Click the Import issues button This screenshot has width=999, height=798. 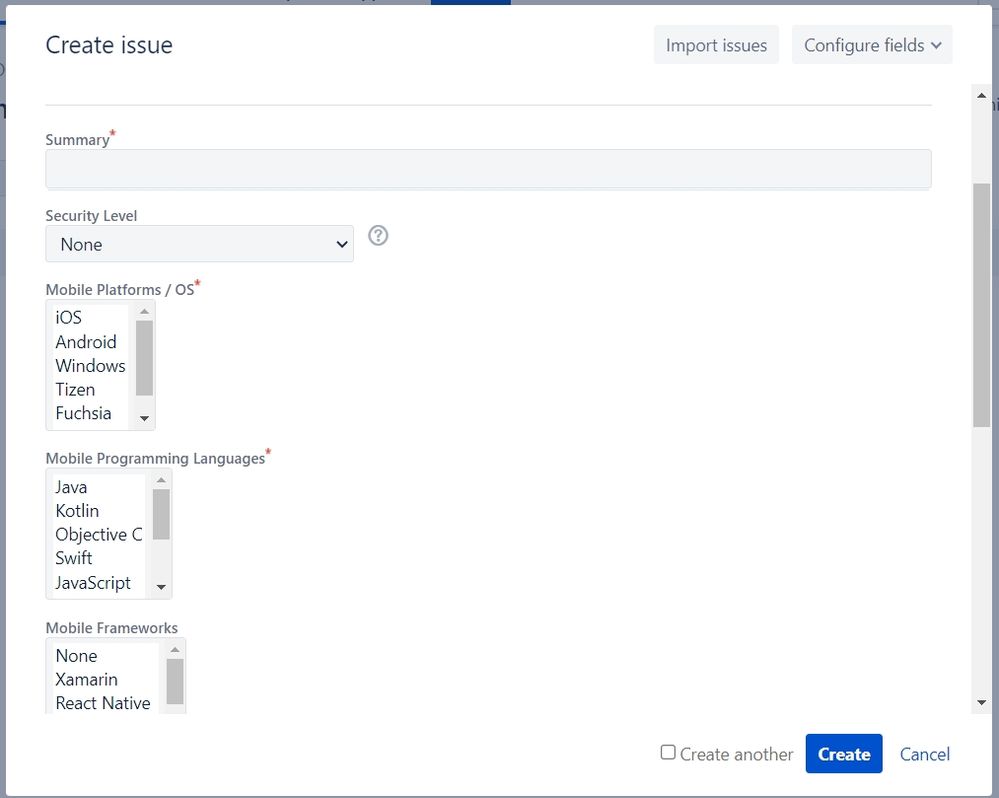coord(716,45)
